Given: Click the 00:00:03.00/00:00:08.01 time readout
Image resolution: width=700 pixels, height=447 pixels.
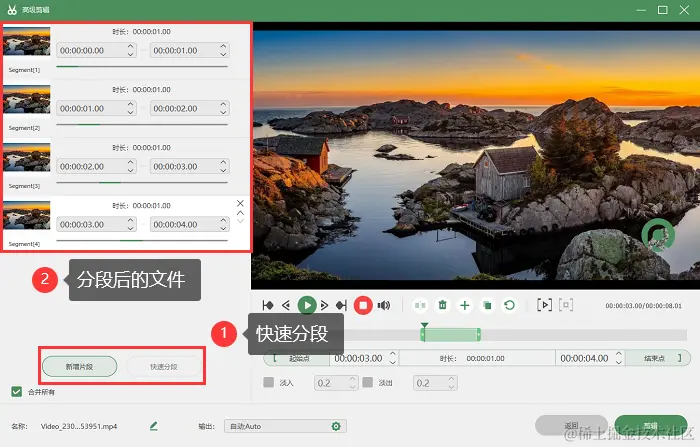Looking at the screenshot, I should pyautogui.click(x=643, y=306).
